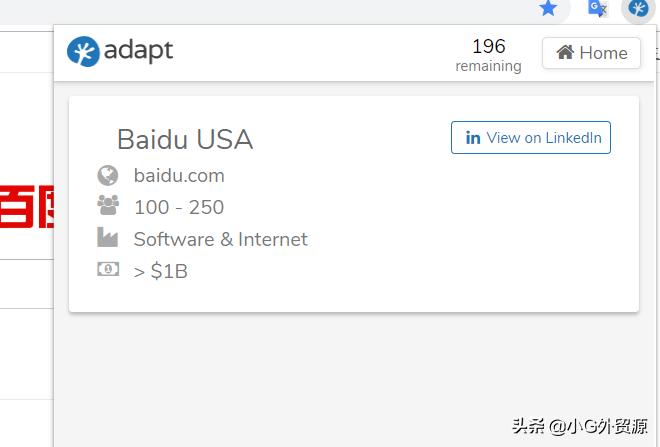Open View on LinkedIn button
Image resolution: width=660 pixels, height=447 pixels.
pyautogui.click(x=531, y=138)
